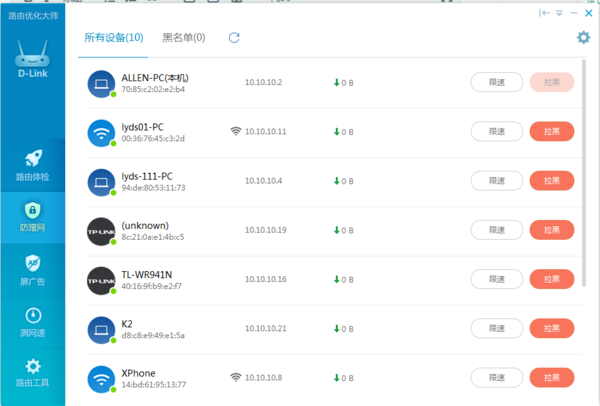The image size is (600, 406).
Task: Click 限速 for (unknown) device
Action: [497, 230]
